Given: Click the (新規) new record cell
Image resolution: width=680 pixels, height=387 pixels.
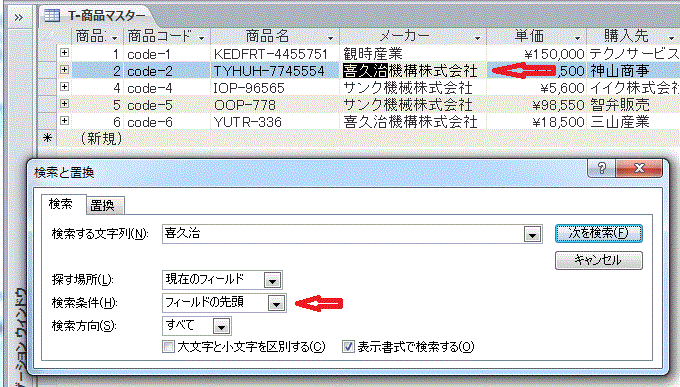Looking at the screenshot, I should click(x=98, y=138).
